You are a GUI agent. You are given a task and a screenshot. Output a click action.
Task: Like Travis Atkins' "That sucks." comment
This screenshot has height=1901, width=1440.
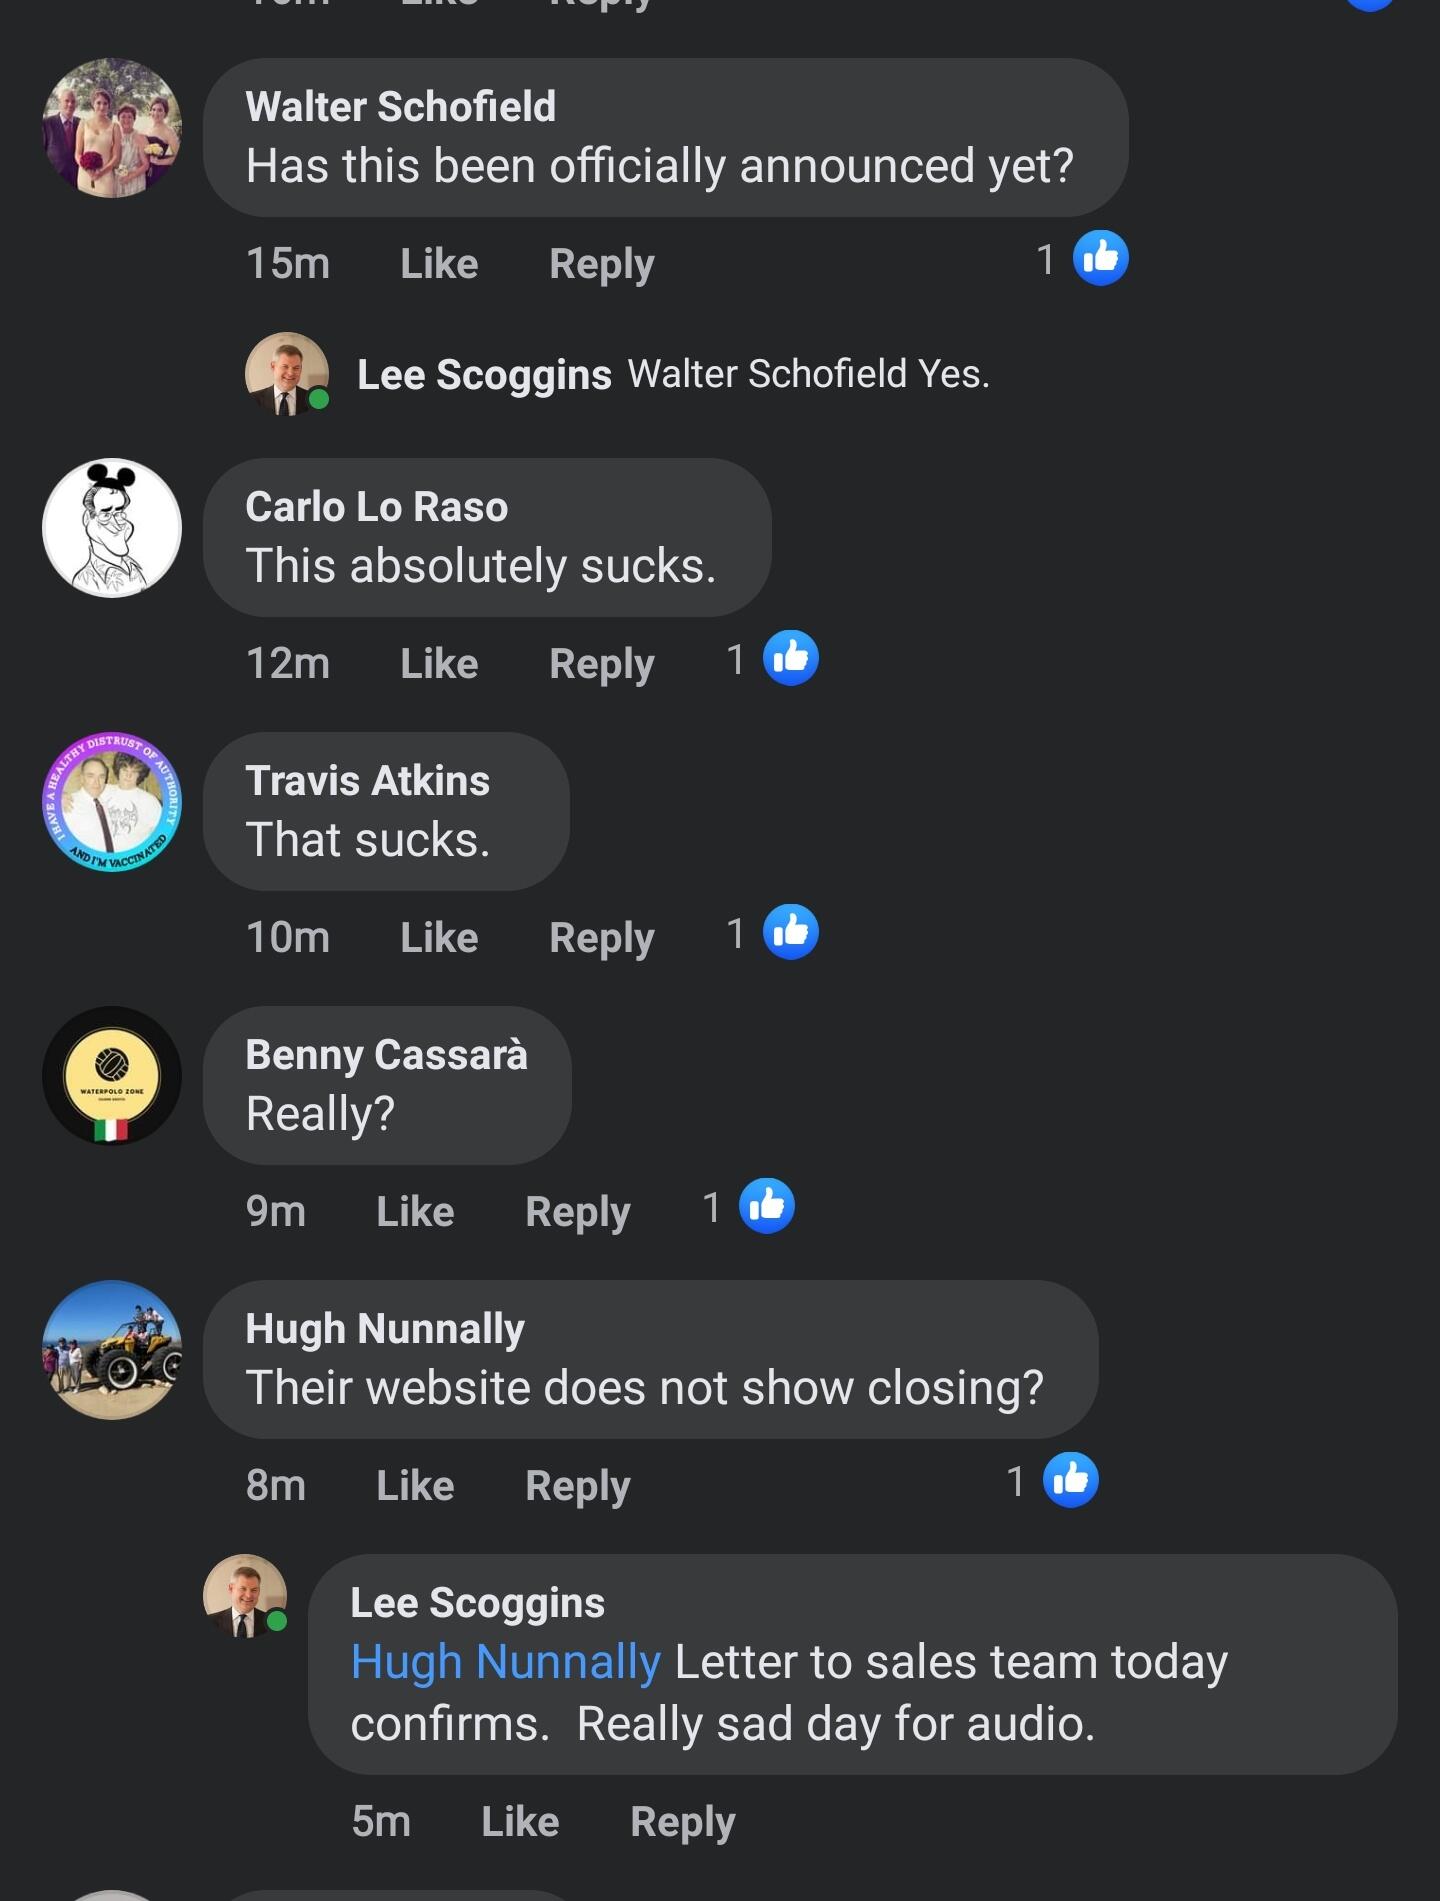click(x=439, y=938)
